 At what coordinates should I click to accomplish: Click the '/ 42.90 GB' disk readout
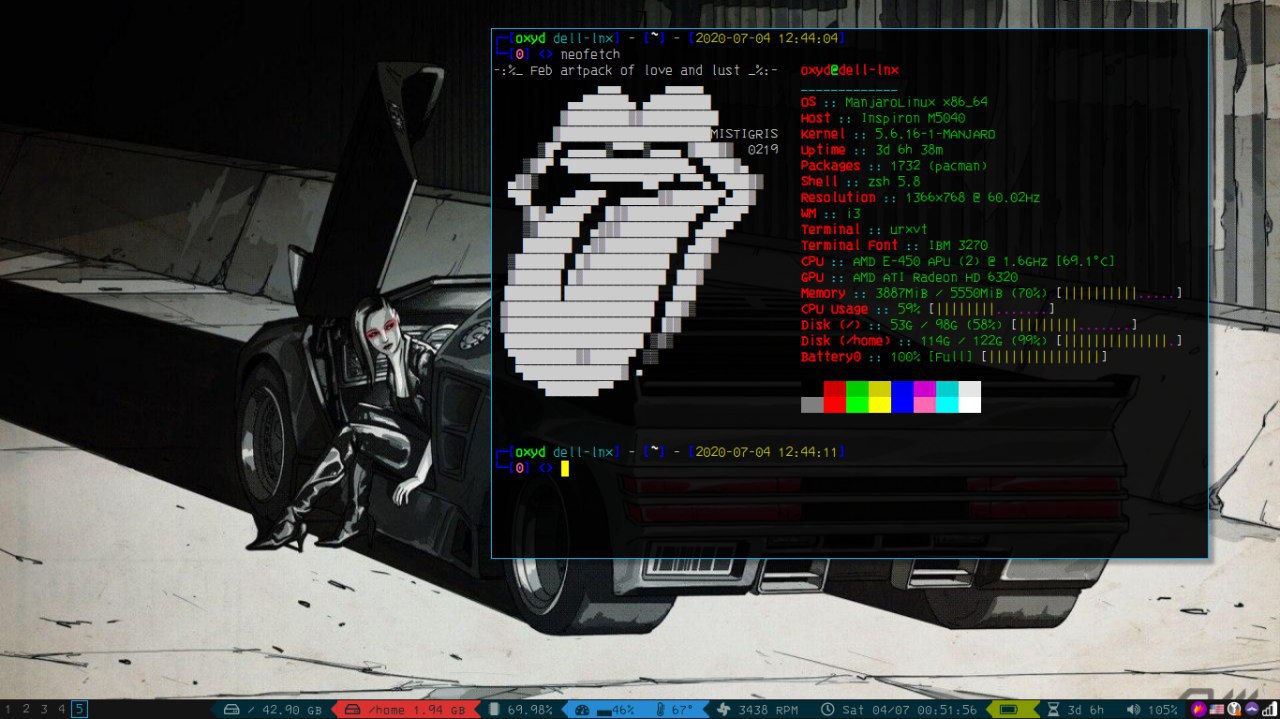click(x=285, y=709)
